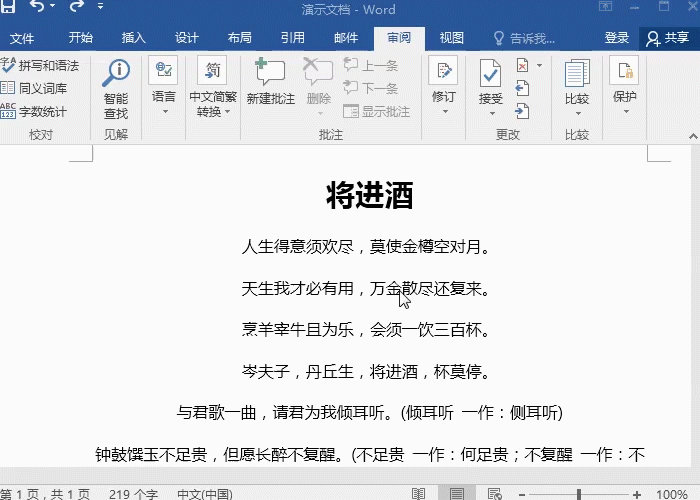Viewport: 700px width, 500px height.
Task: Switch to read mode view icon
Action: click(x=418, y=494)
